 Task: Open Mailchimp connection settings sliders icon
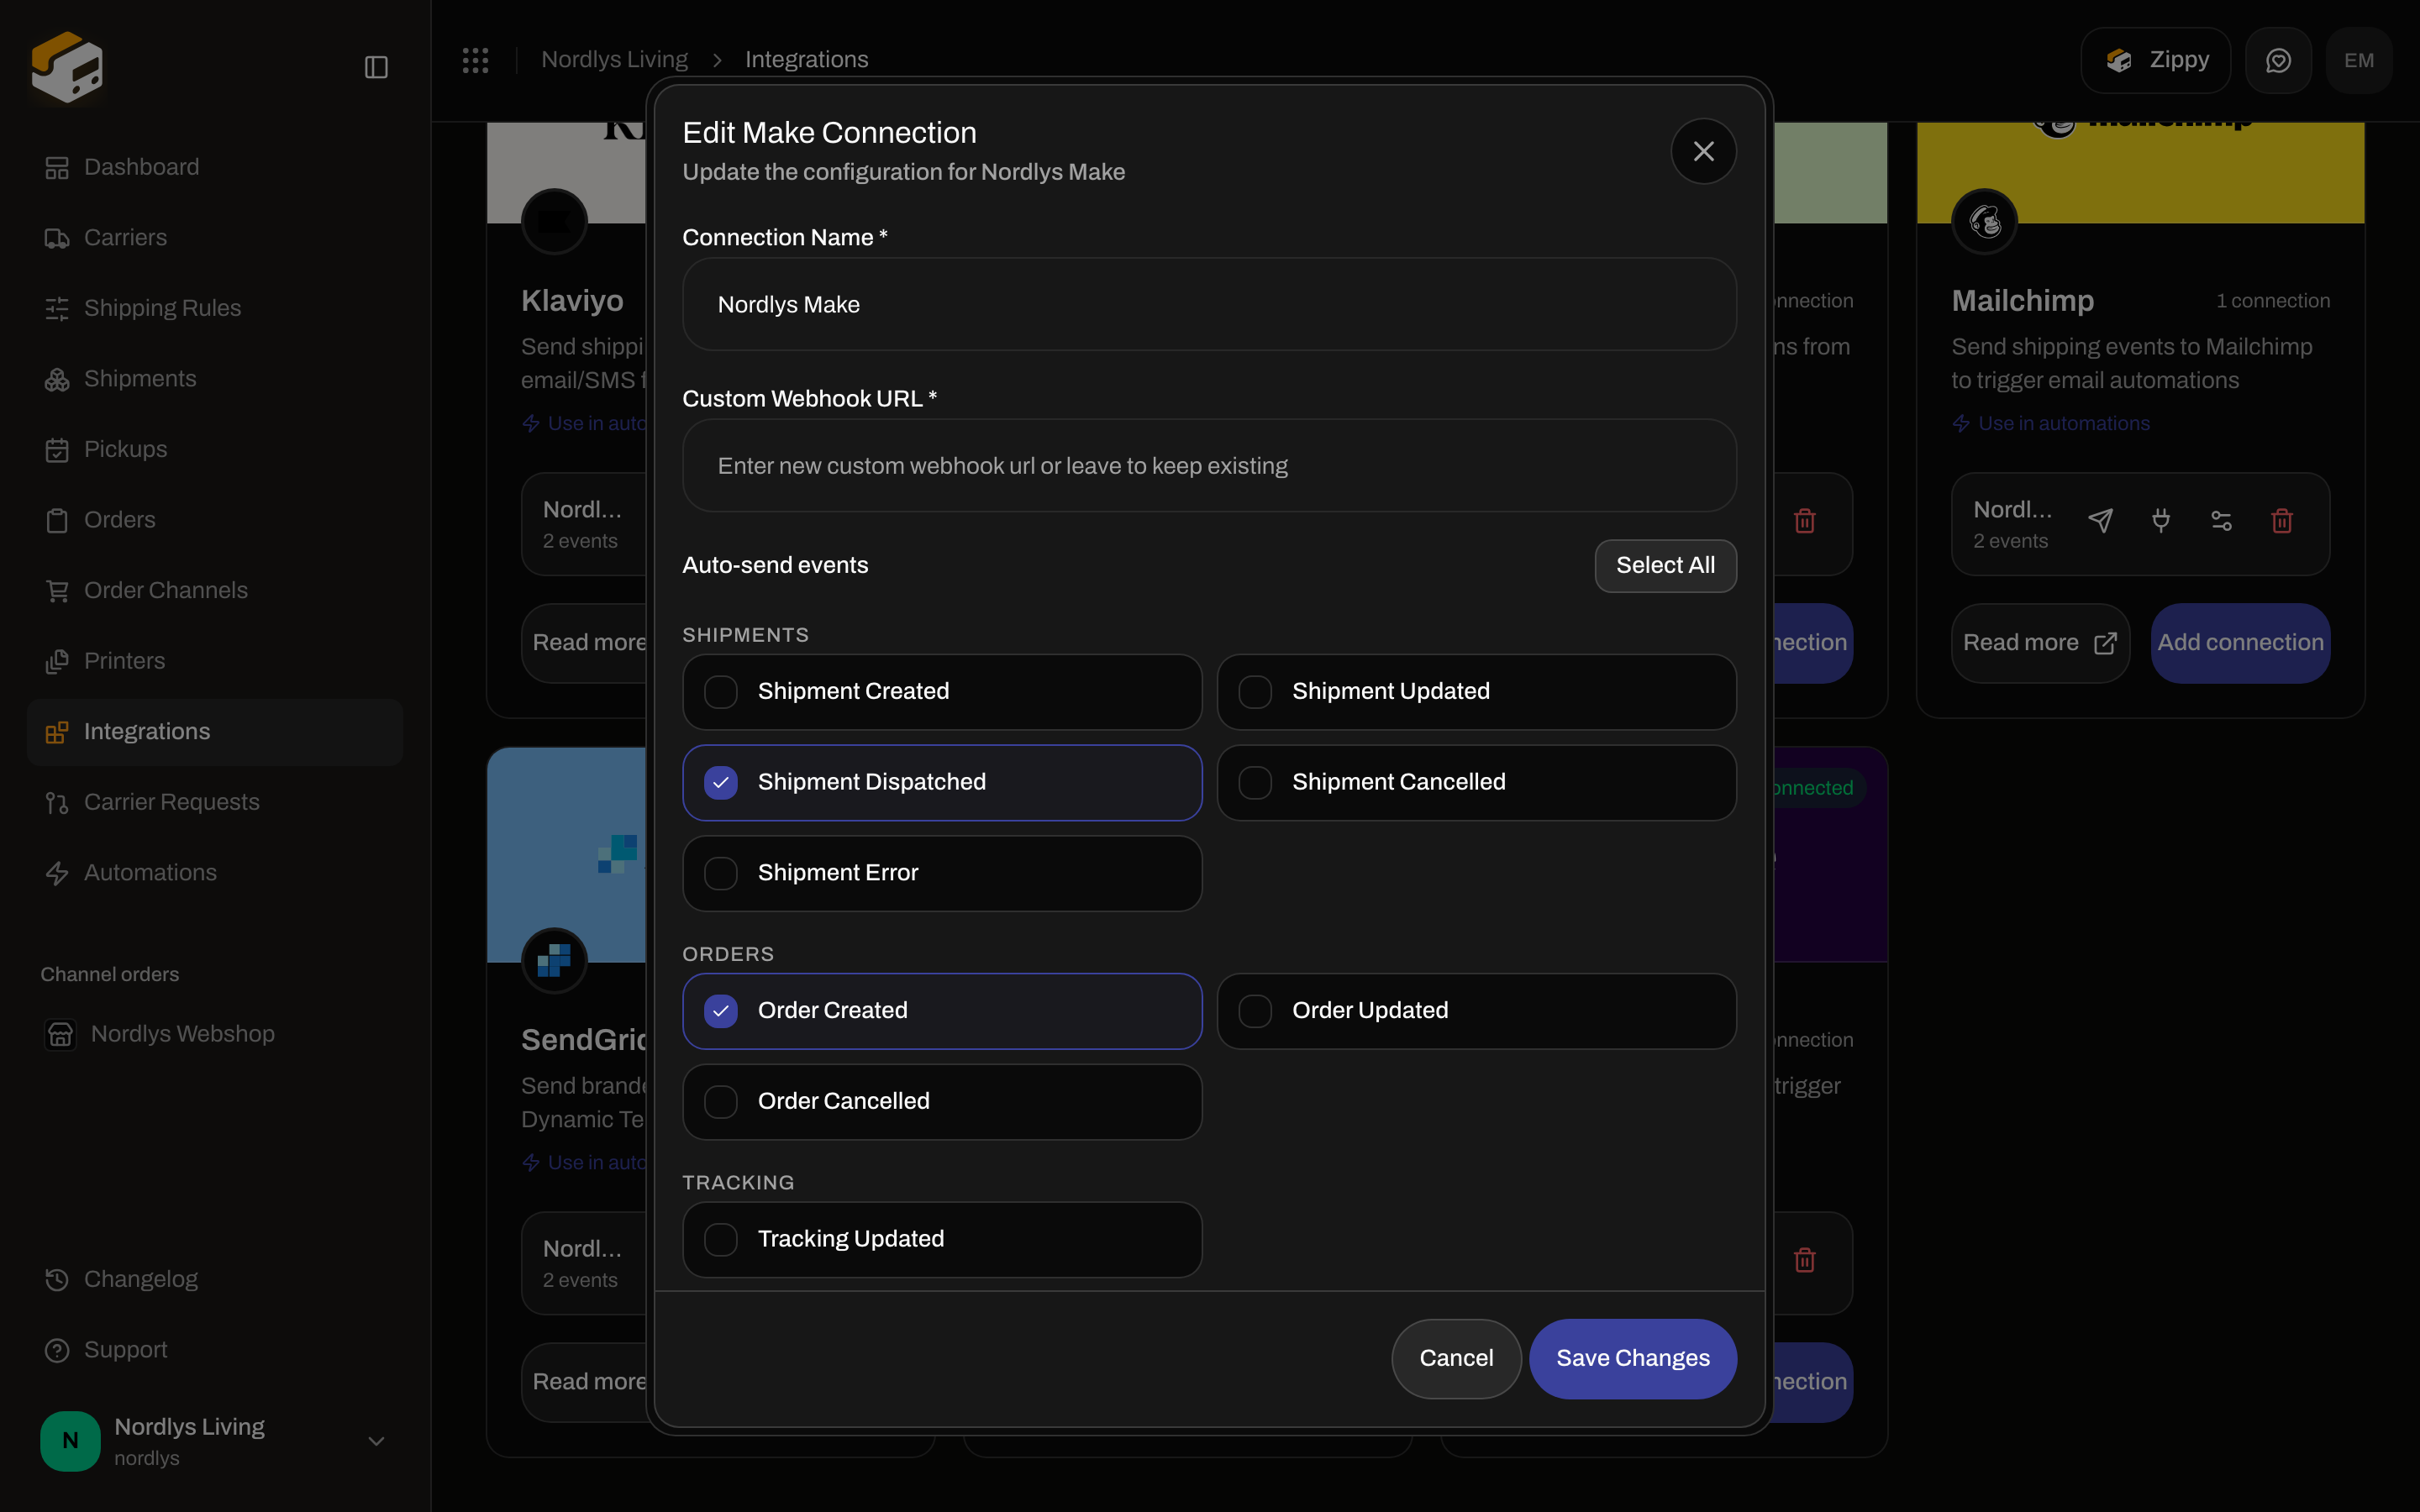coord(2221,521)
